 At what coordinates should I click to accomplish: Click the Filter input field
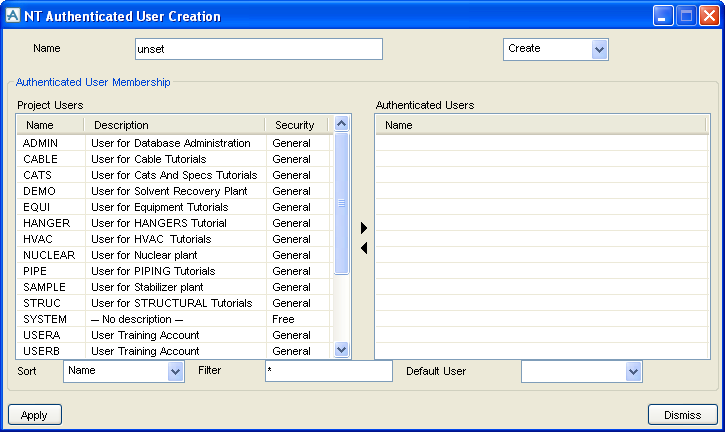point(329,371)
